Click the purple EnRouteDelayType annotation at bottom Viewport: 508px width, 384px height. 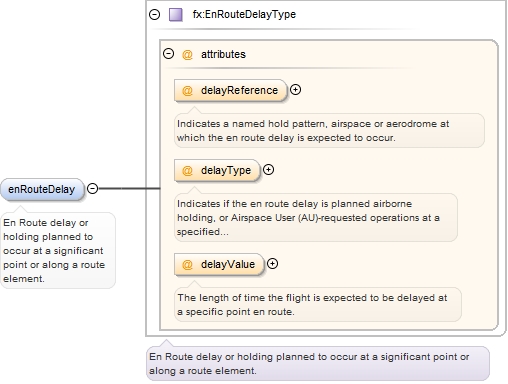(x=318, y=363)
